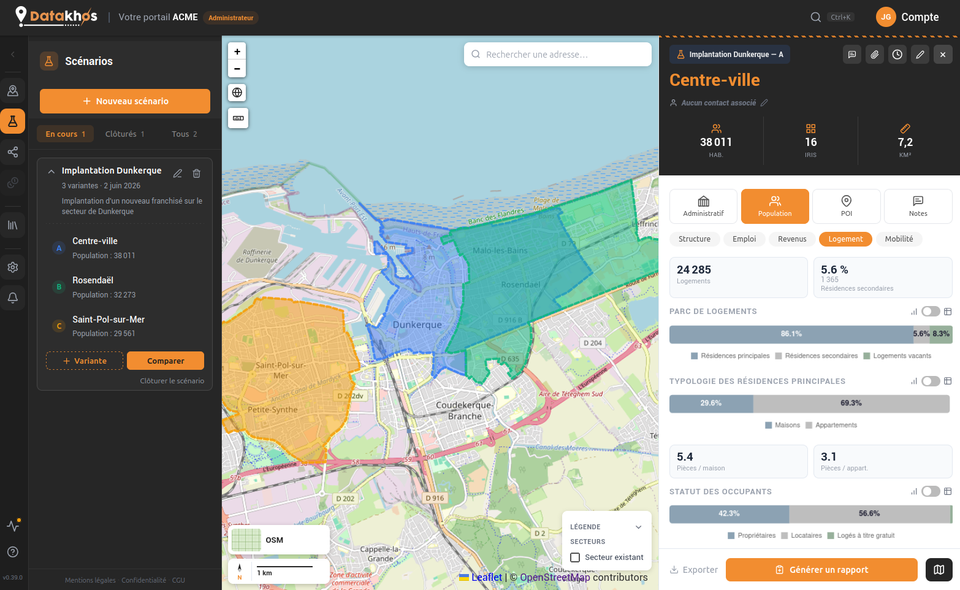Click the Nouveau scénario button
960x590 pixels.
pyautogui.click(x=125, y=101)
